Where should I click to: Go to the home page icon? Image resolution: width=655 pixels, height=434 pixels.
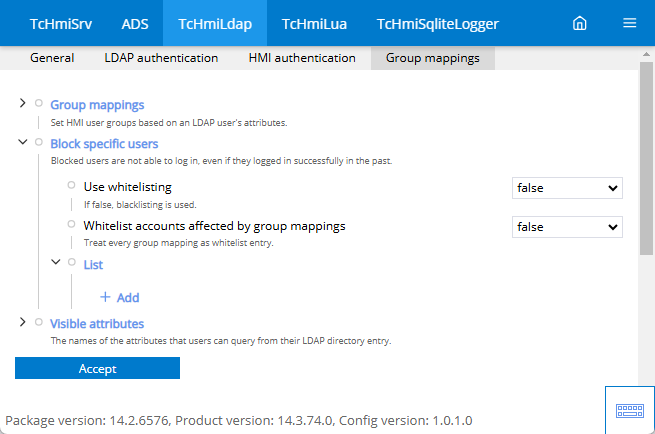(579, 23)
